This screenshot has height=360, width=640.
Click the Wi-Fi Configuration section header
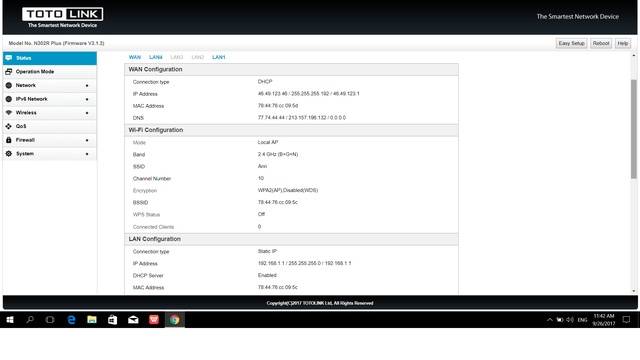click(291, 130)
